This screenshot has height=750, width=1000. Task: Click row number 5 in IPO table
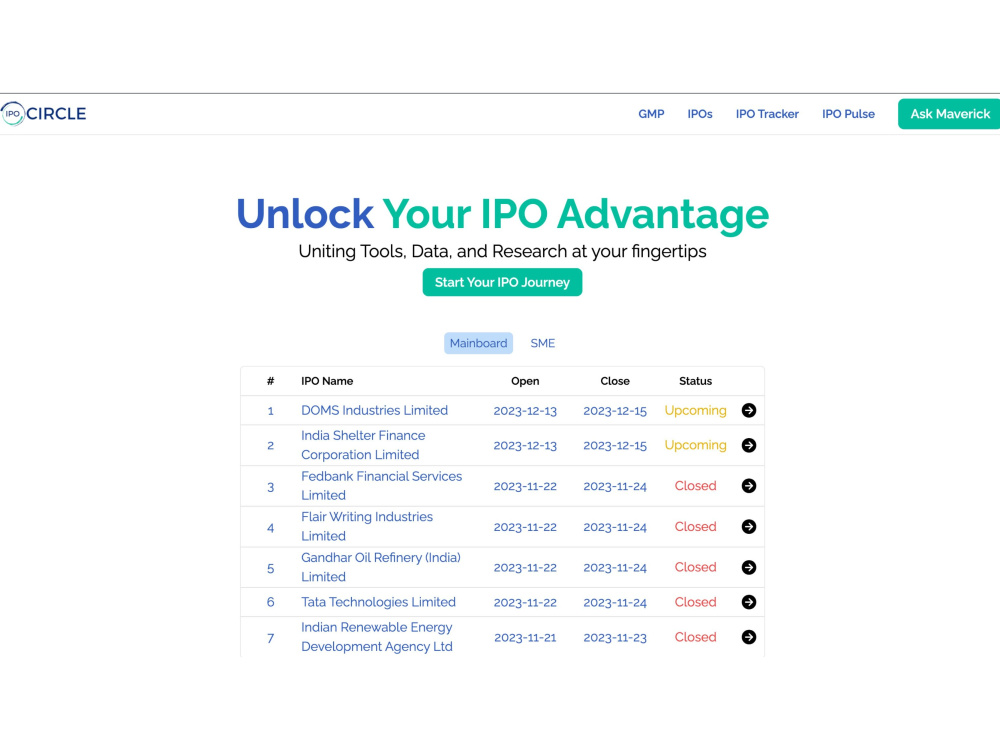pos(270,568)
